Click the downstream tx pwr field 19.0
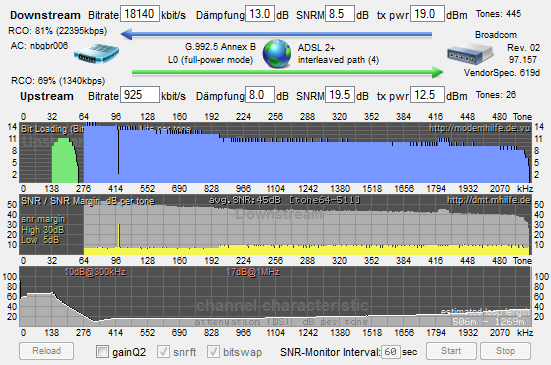The image size is (551, 365). coord(427,14)
